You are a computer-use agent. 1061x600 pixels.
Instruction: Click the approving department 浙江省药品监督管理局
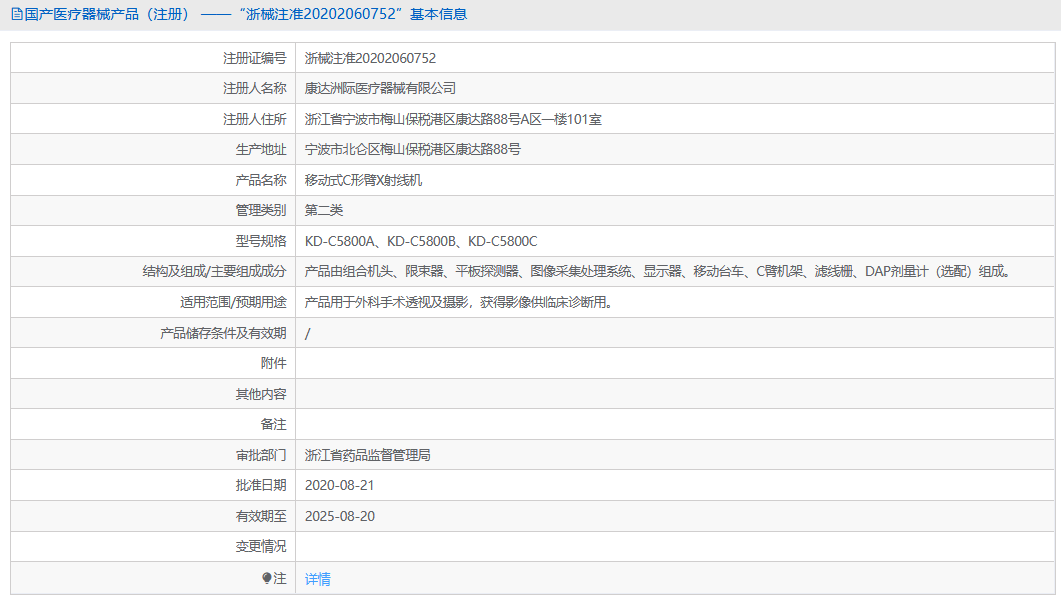point(367,455)
